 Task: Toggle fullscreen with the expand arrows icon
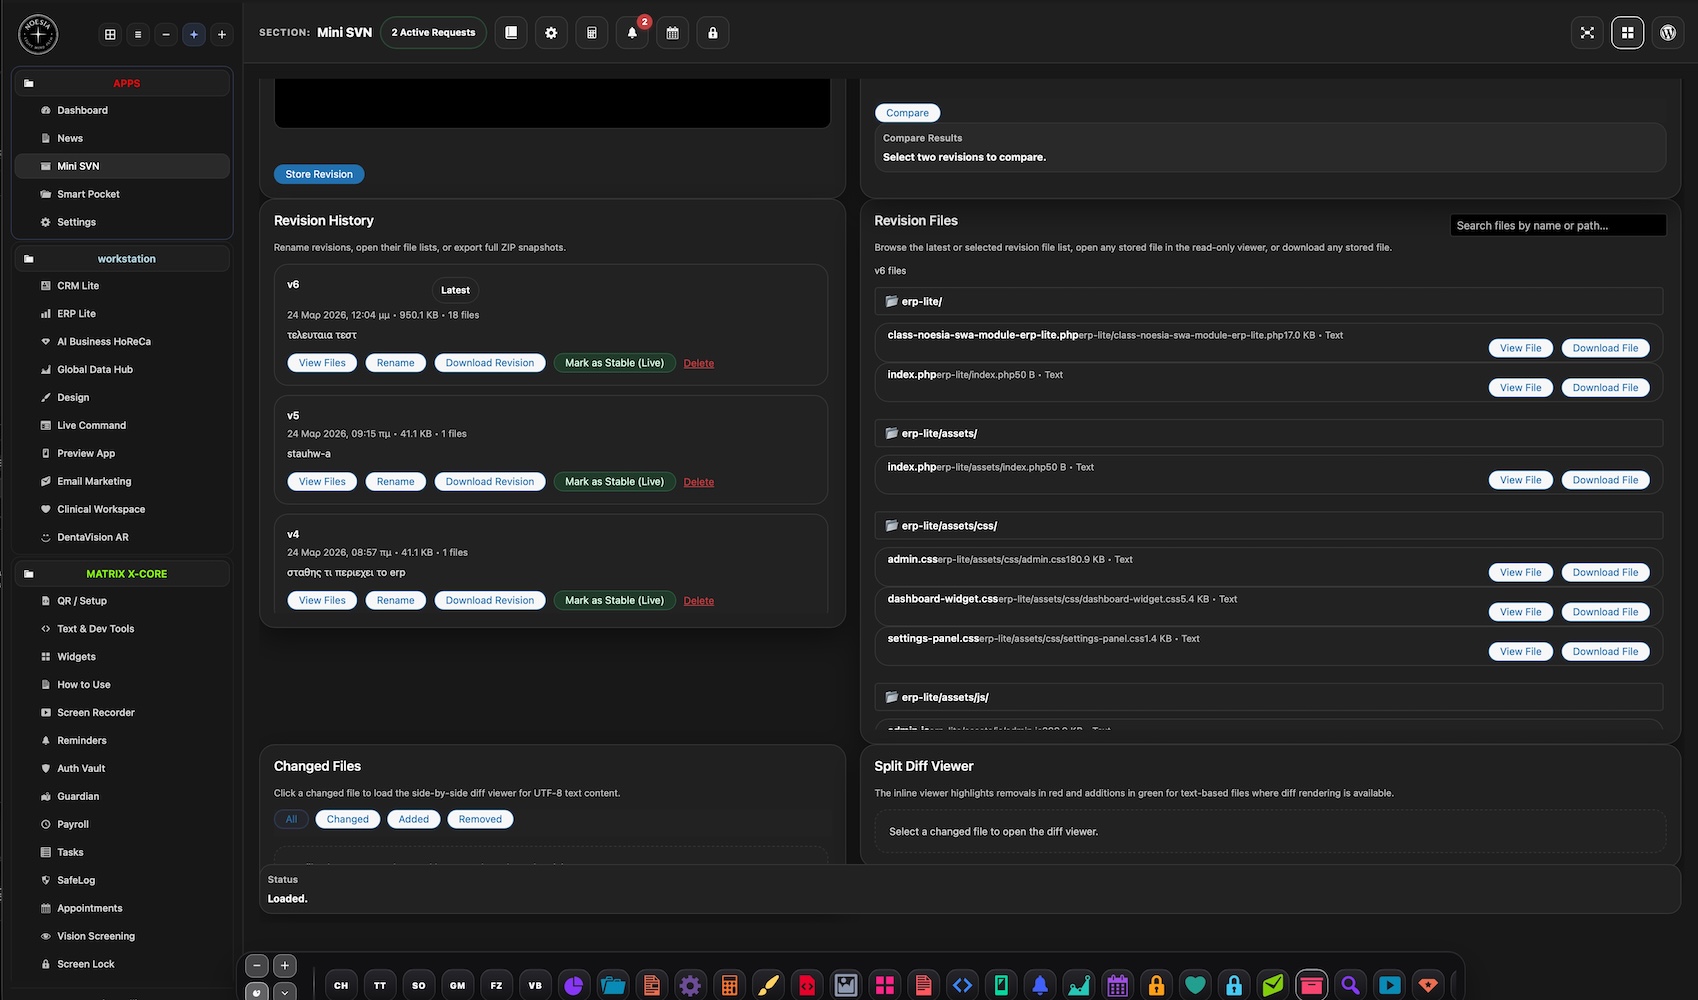[x=1587, y=33]
